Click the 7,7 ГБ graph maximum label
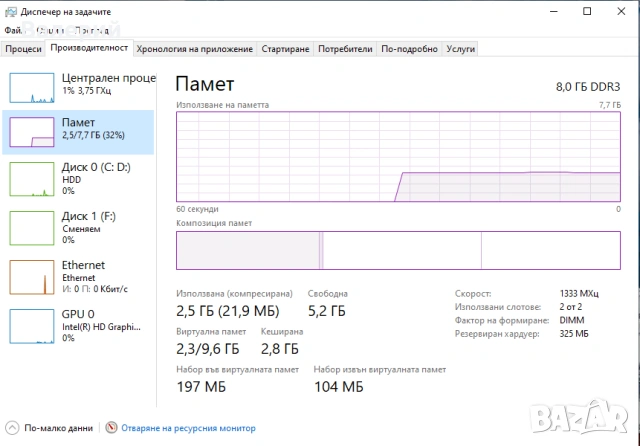Viewport: 640px width, 446px height. 610,105
